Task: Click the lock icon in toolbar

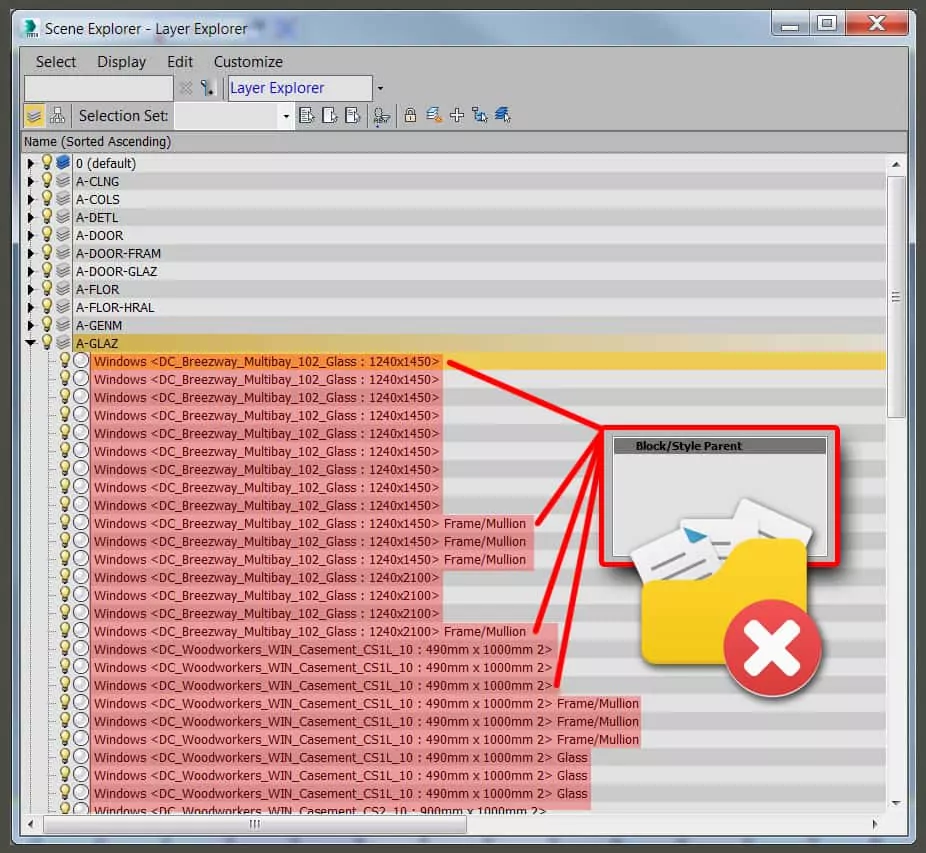Action: [x=410, y=116]
